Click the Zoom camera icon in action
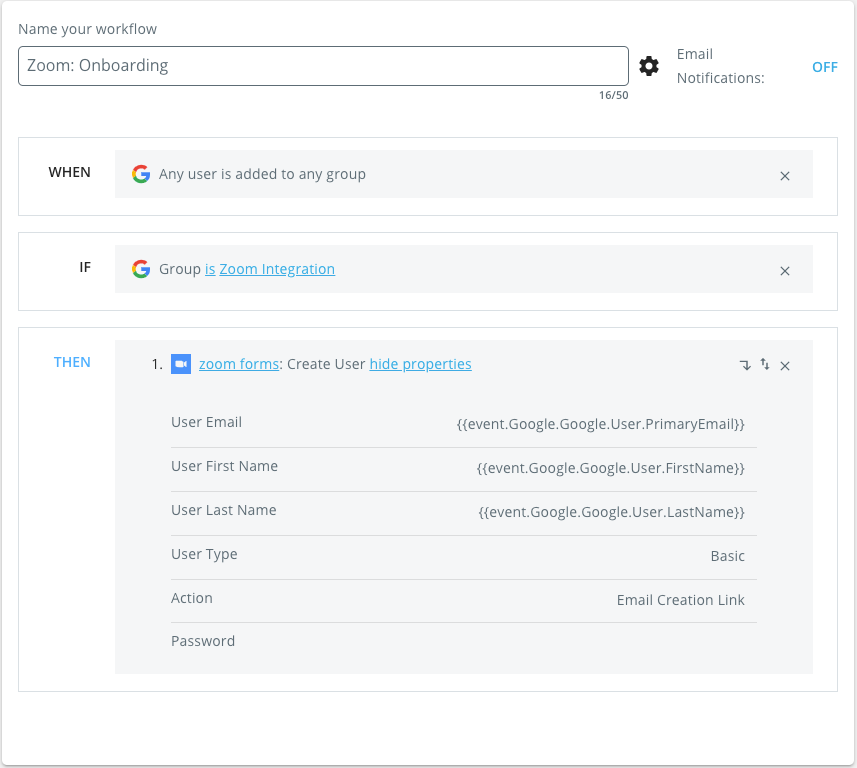 click(181, 364)
